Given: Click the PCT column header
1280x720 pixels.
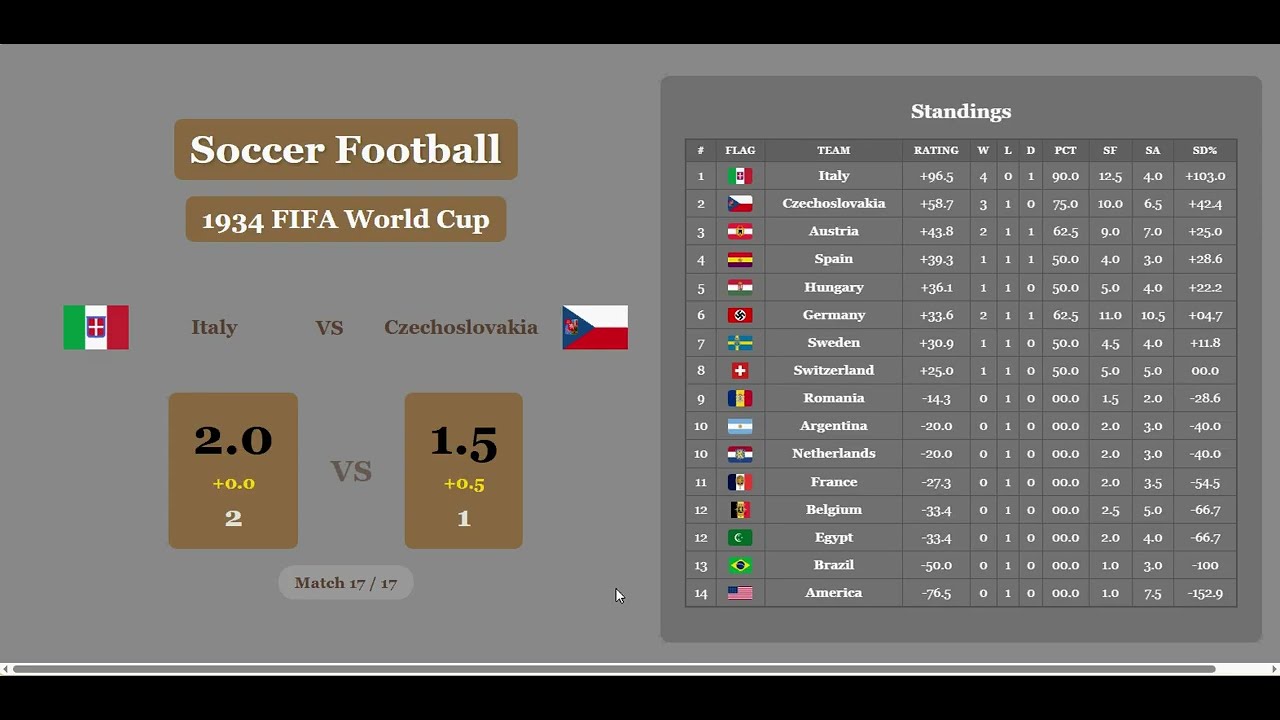Looking at the screenshot, I should click(x=1065, y=150).
